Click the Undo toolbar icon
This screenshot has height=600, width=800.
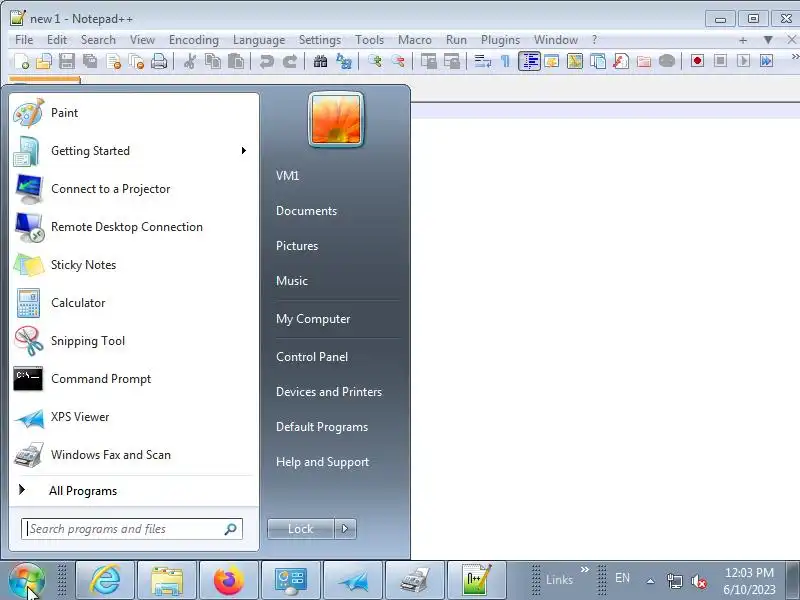[x=266, y=61]
